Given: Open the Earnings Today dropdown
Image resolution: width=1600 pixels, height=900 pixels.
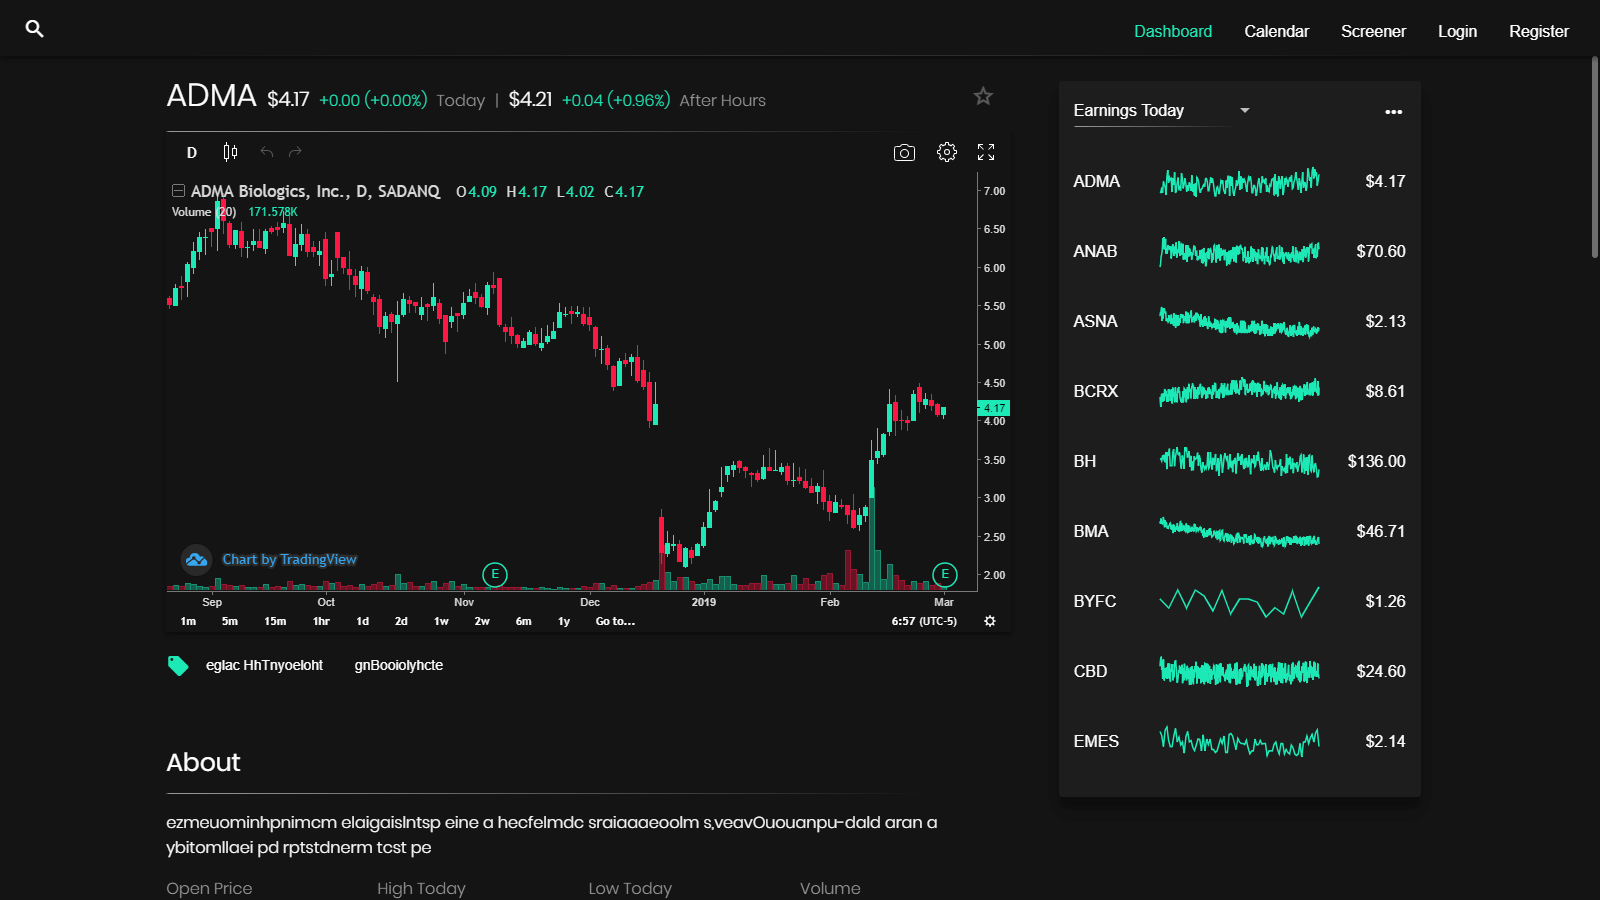Looking at the screenshot, I should pos(1244,110).
